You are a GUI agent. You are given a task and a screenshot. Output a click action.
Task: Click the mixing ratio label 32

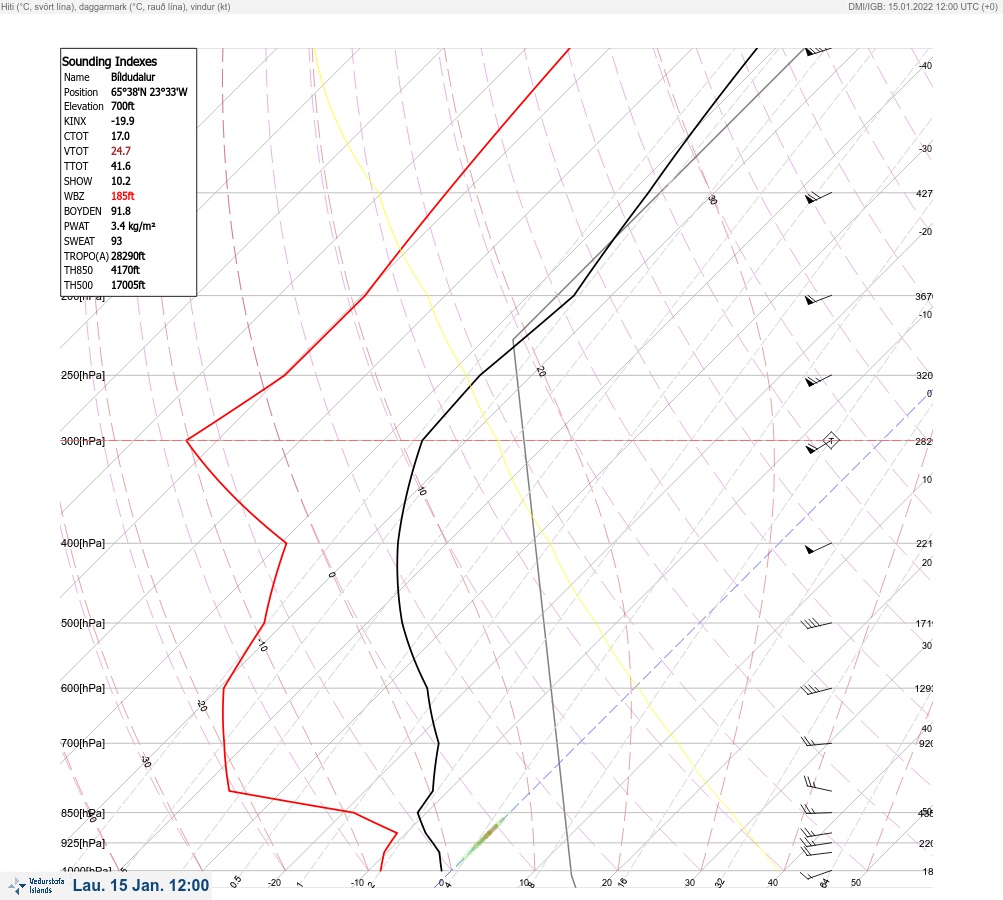[x=720, y=883]
